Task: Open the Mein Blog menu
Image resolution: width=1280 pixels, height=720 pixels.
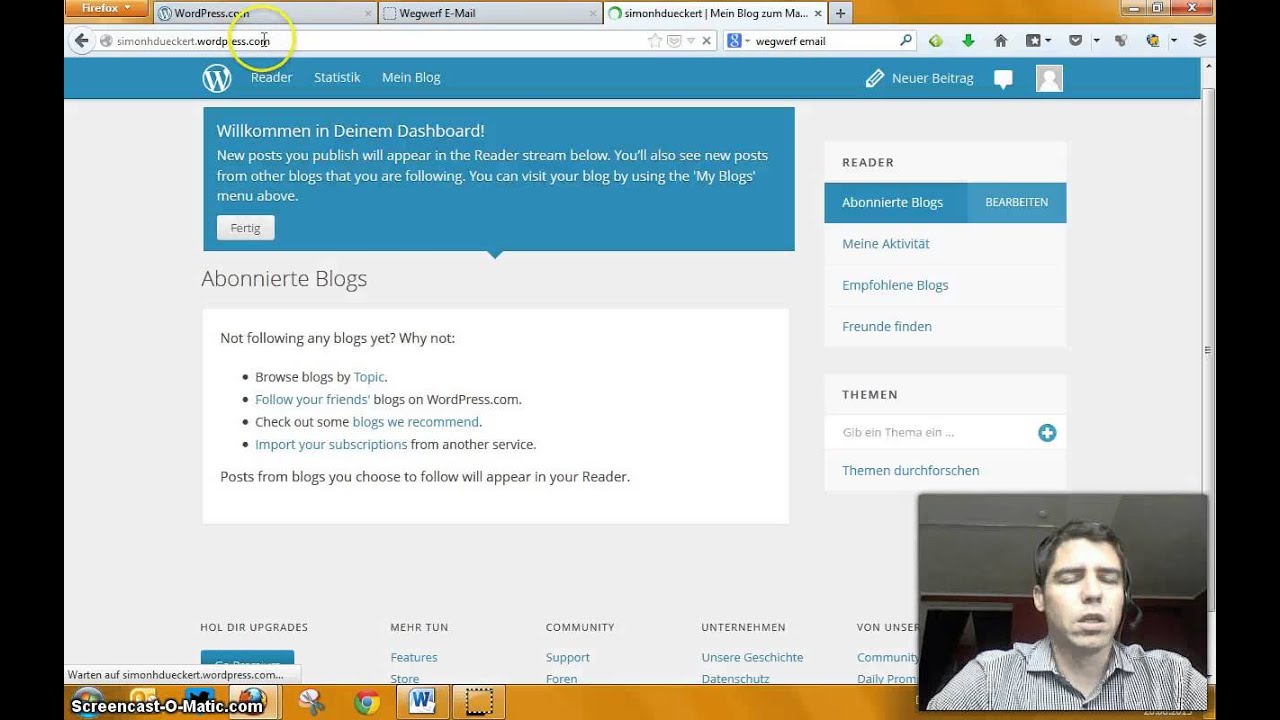Action: [x=411, y=78]
